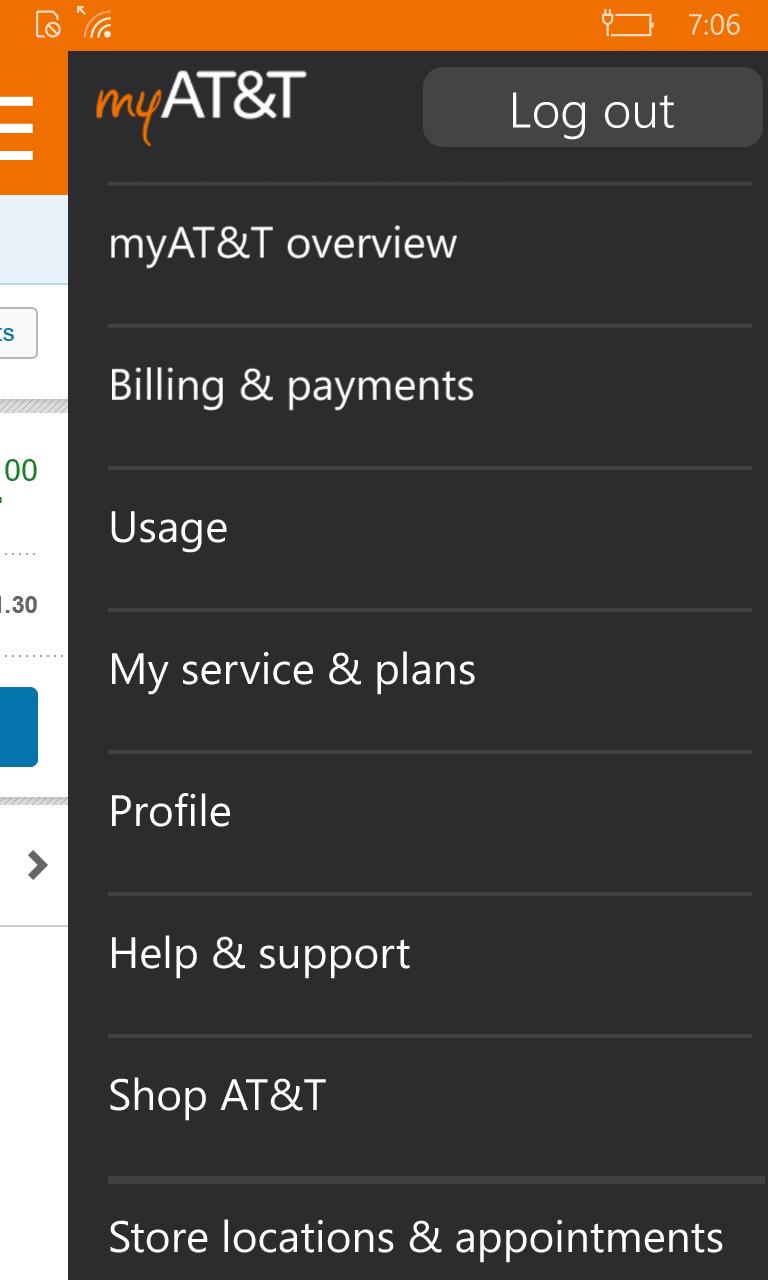768x1280 pixels.
Task: Browse Shop AT&T
Action: pos(218,1095)
